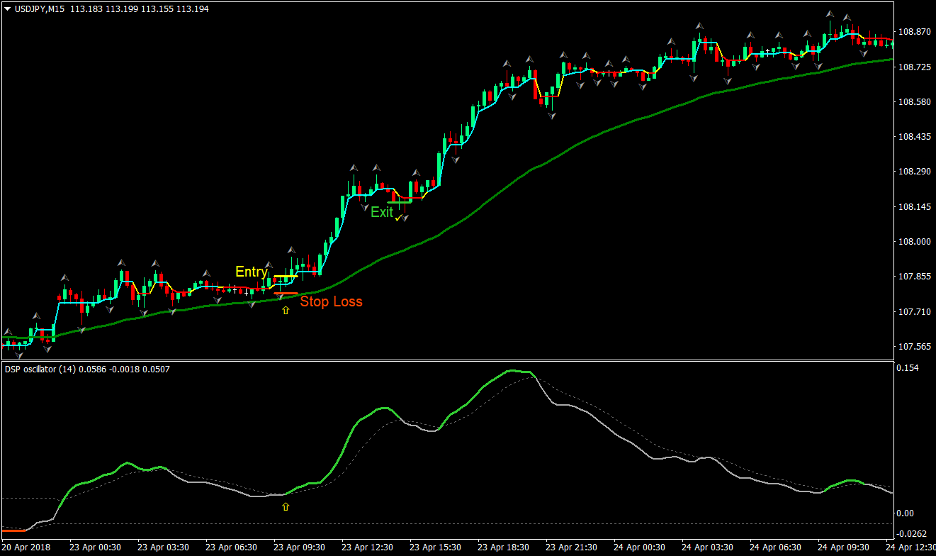Click the 24 Apr 03:30 time label
Image resolution: width=936 pixels, height=556 pixels.
point(707,547)
